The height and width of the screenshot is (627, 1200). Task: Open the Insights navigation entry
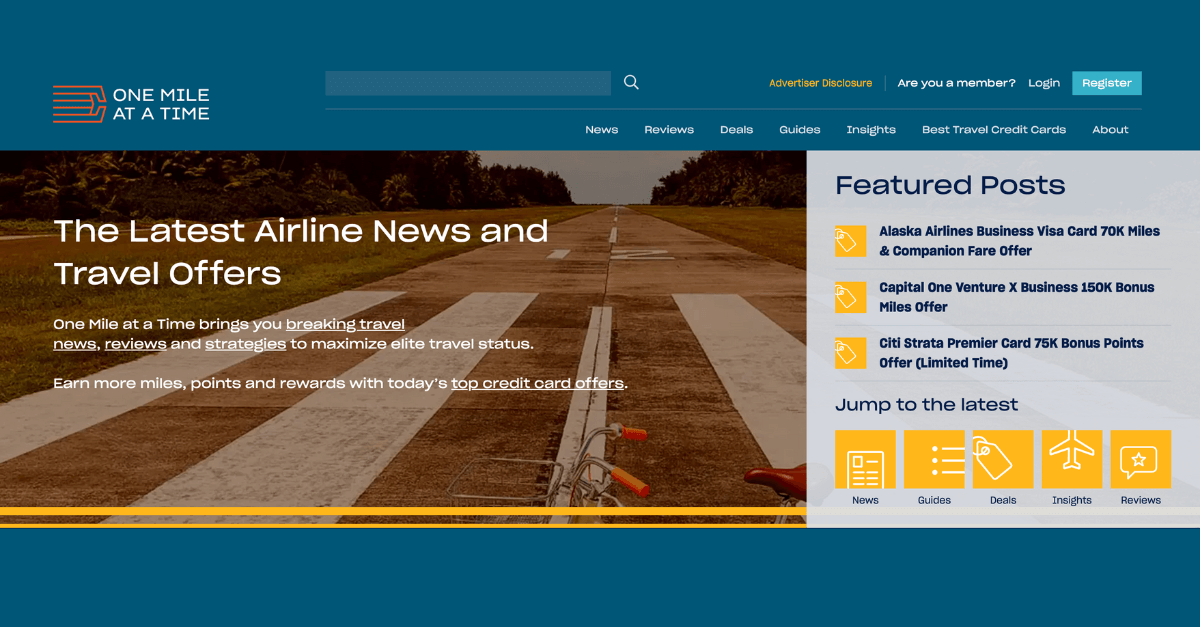pyautogui.click(x=871, y=129)
